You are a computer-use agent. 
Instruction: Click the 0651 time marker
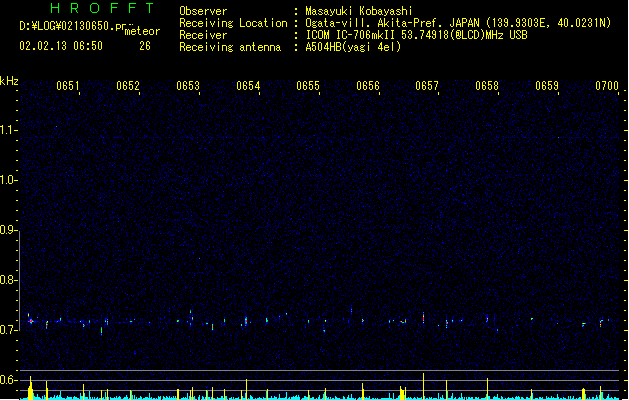click(x=68, y=86)
